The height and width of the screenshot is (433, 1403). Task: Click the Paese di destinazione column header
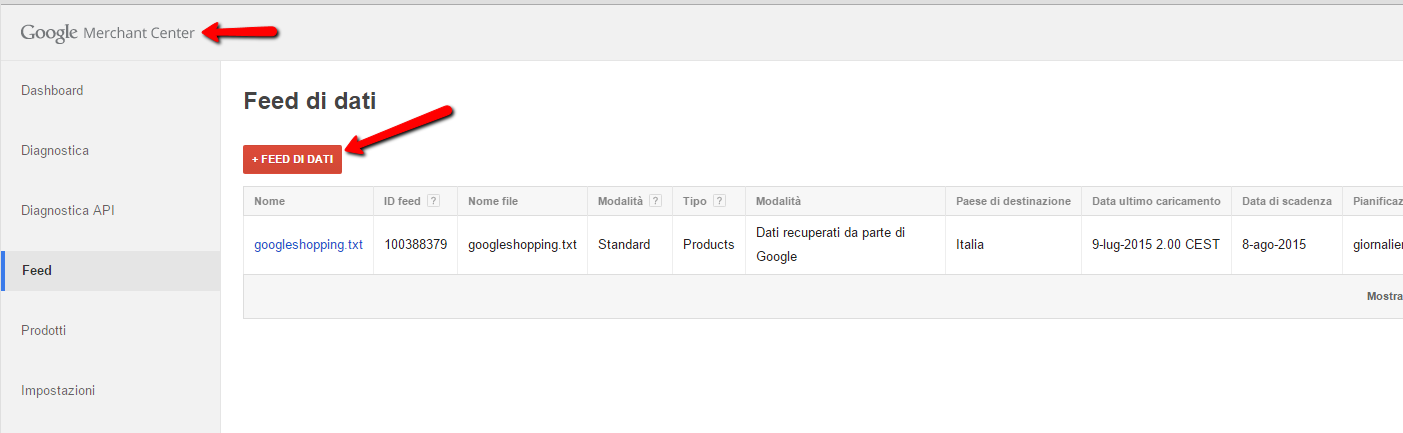click(x=1013, y=201)
